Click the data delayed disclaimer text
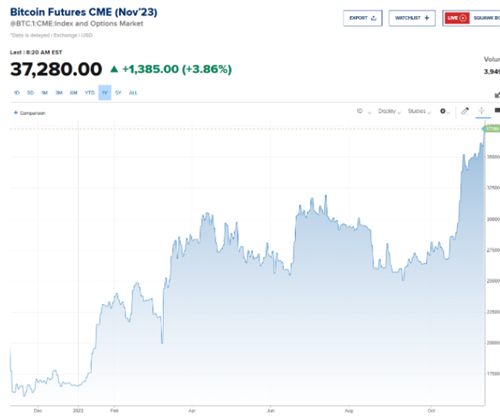The image size is (500, 416). click(x=51, y=35)
